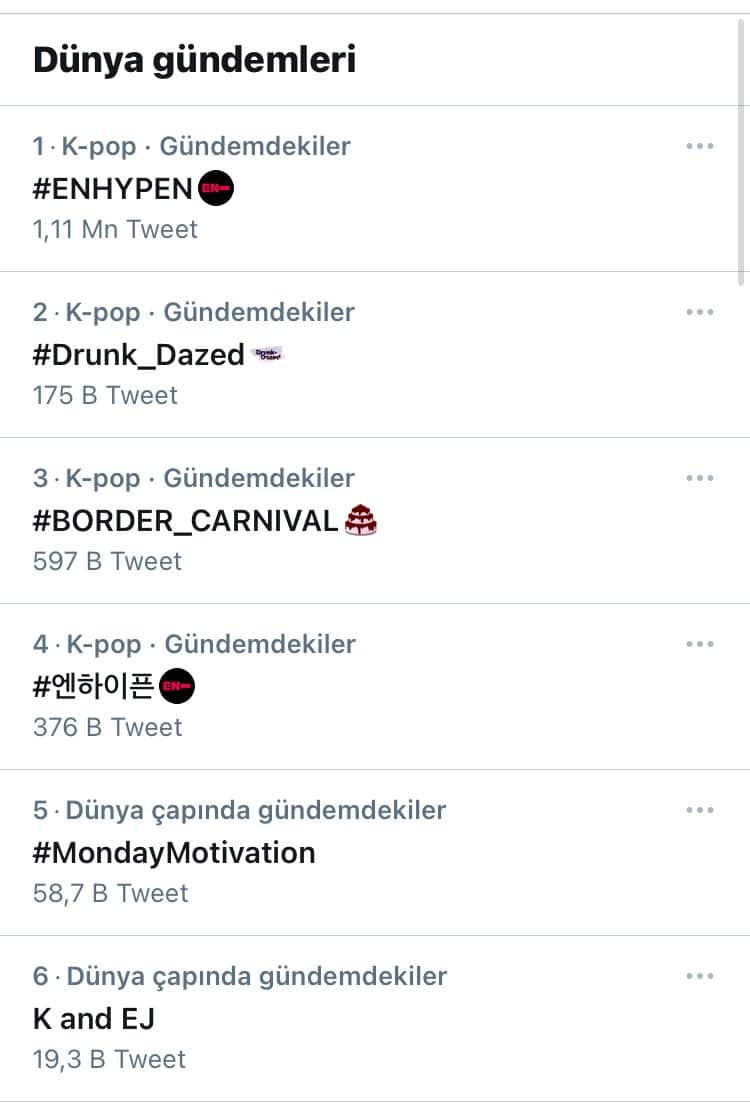Click the 58,7 B Tweet count
750x1104 pixels.
tap(110, 893)
